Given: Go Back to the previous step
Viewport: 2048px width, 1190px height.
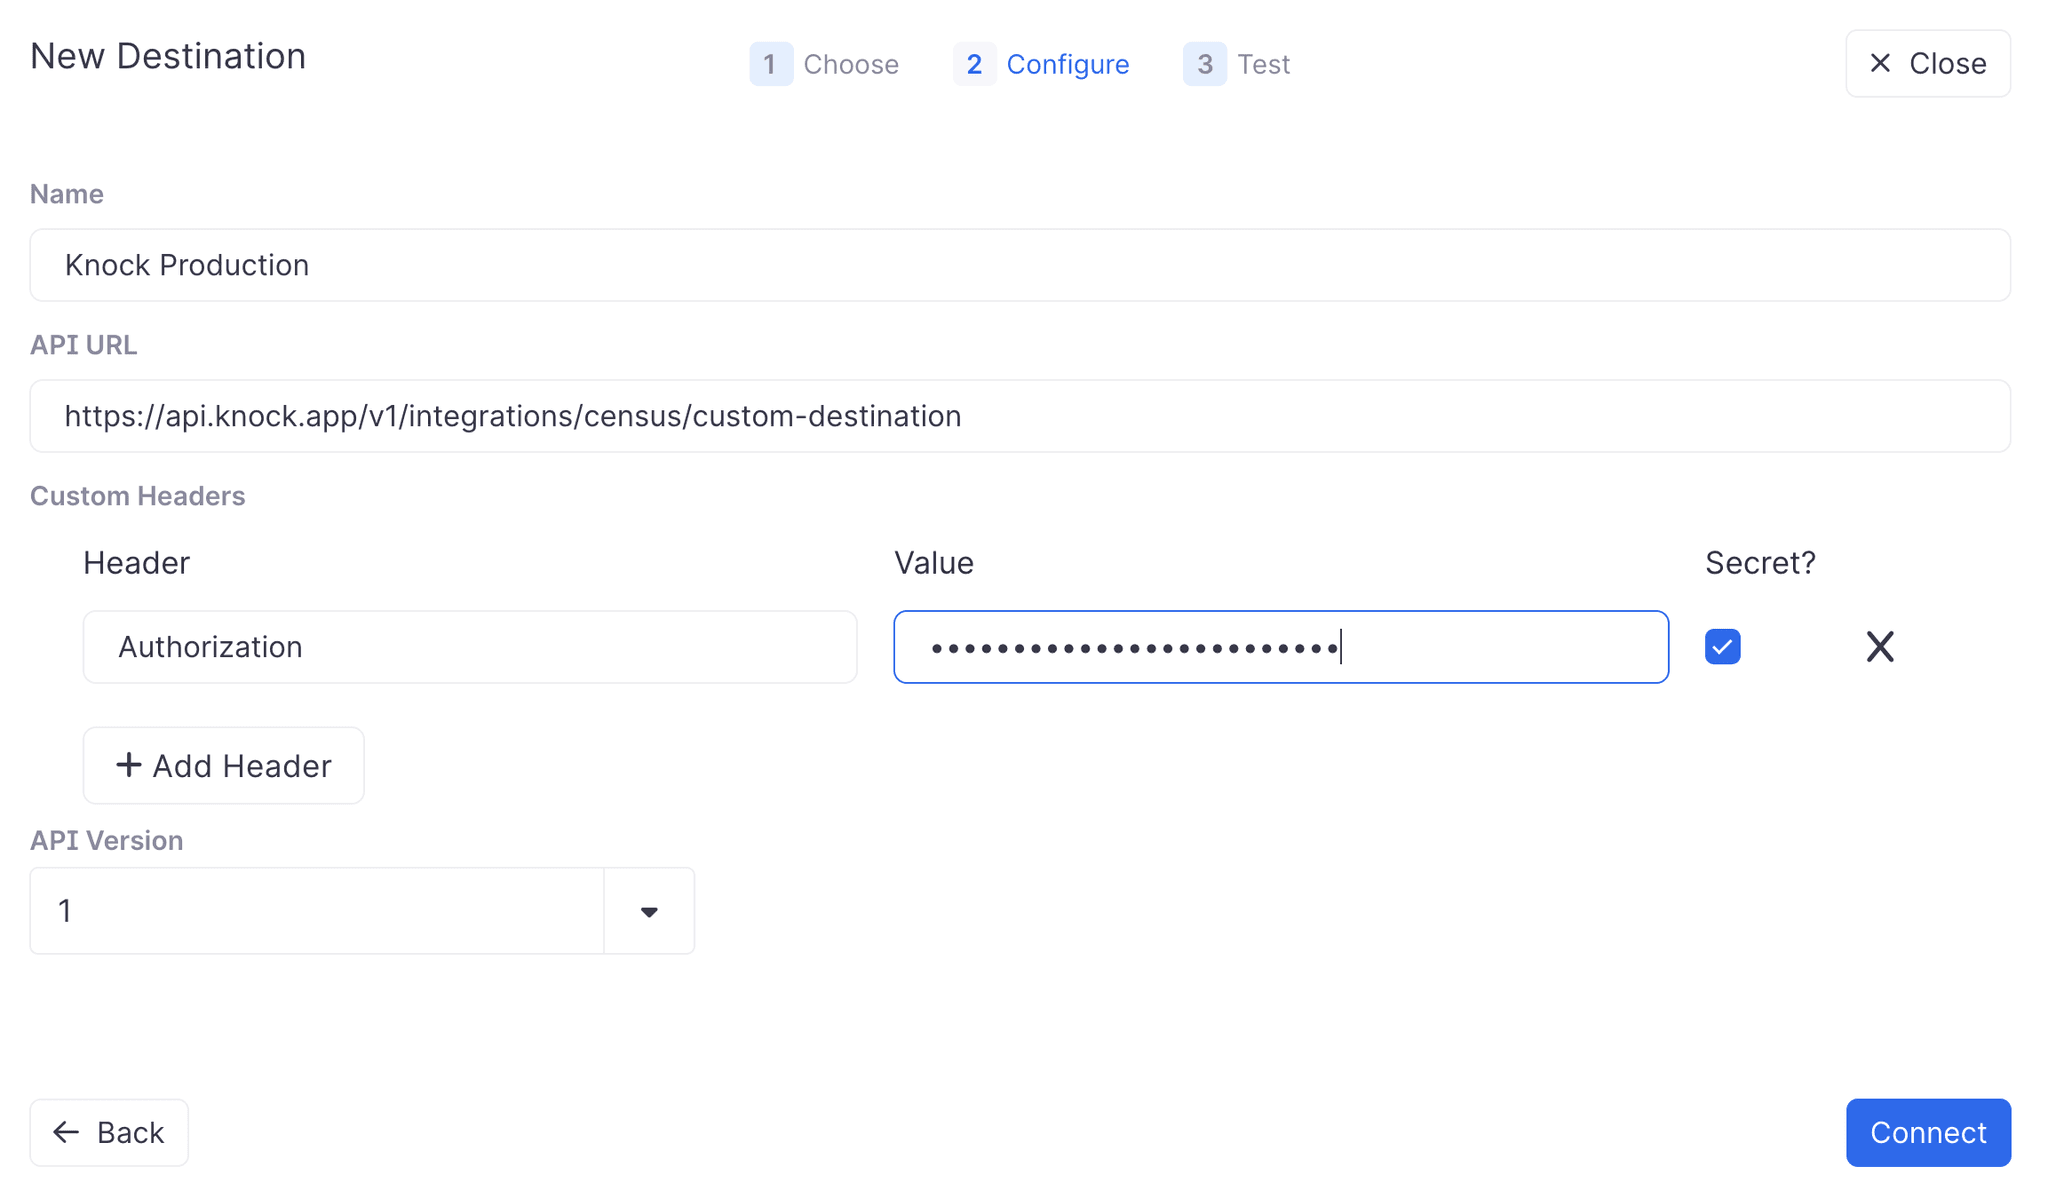Looking at the screenshot, I should tap(108, 1132).
